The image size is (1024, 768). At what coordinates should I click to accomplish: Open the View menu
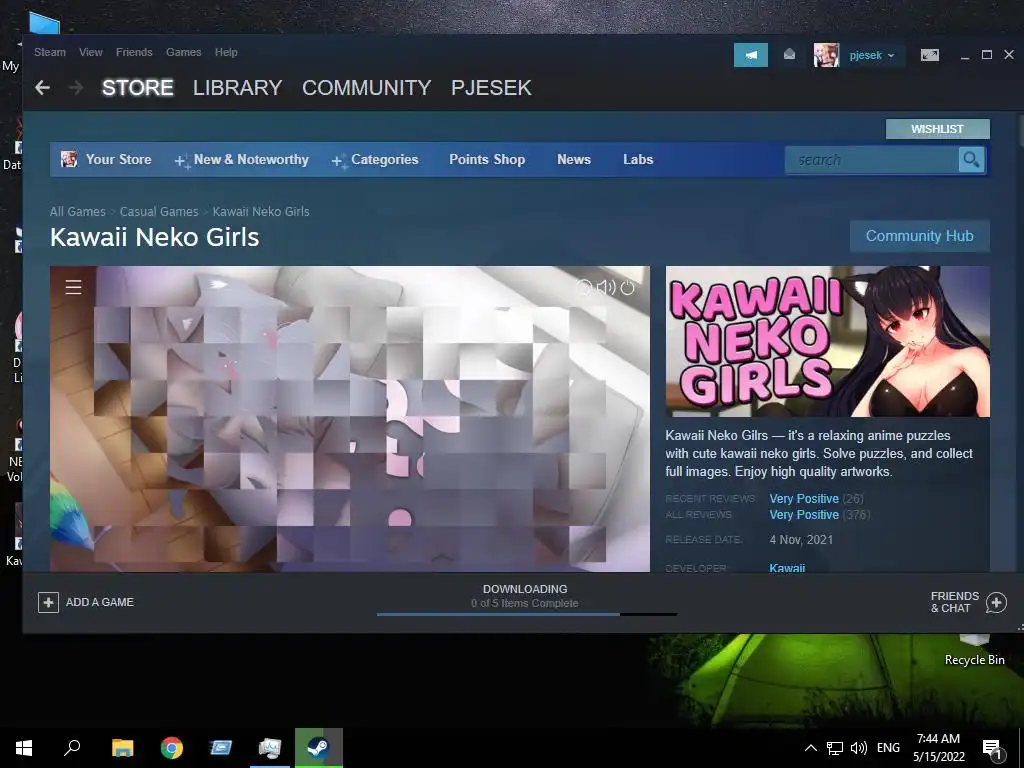(x=91, y=52)
